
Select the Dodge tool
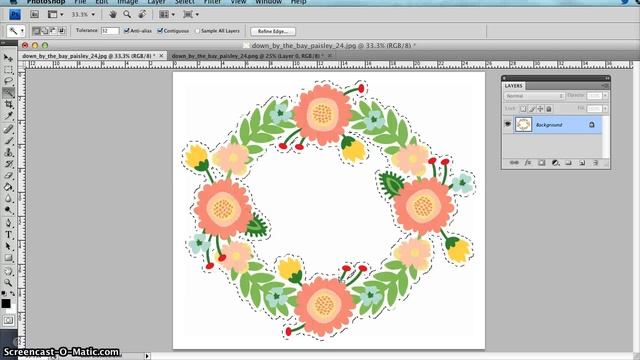[x=8, y=210]
